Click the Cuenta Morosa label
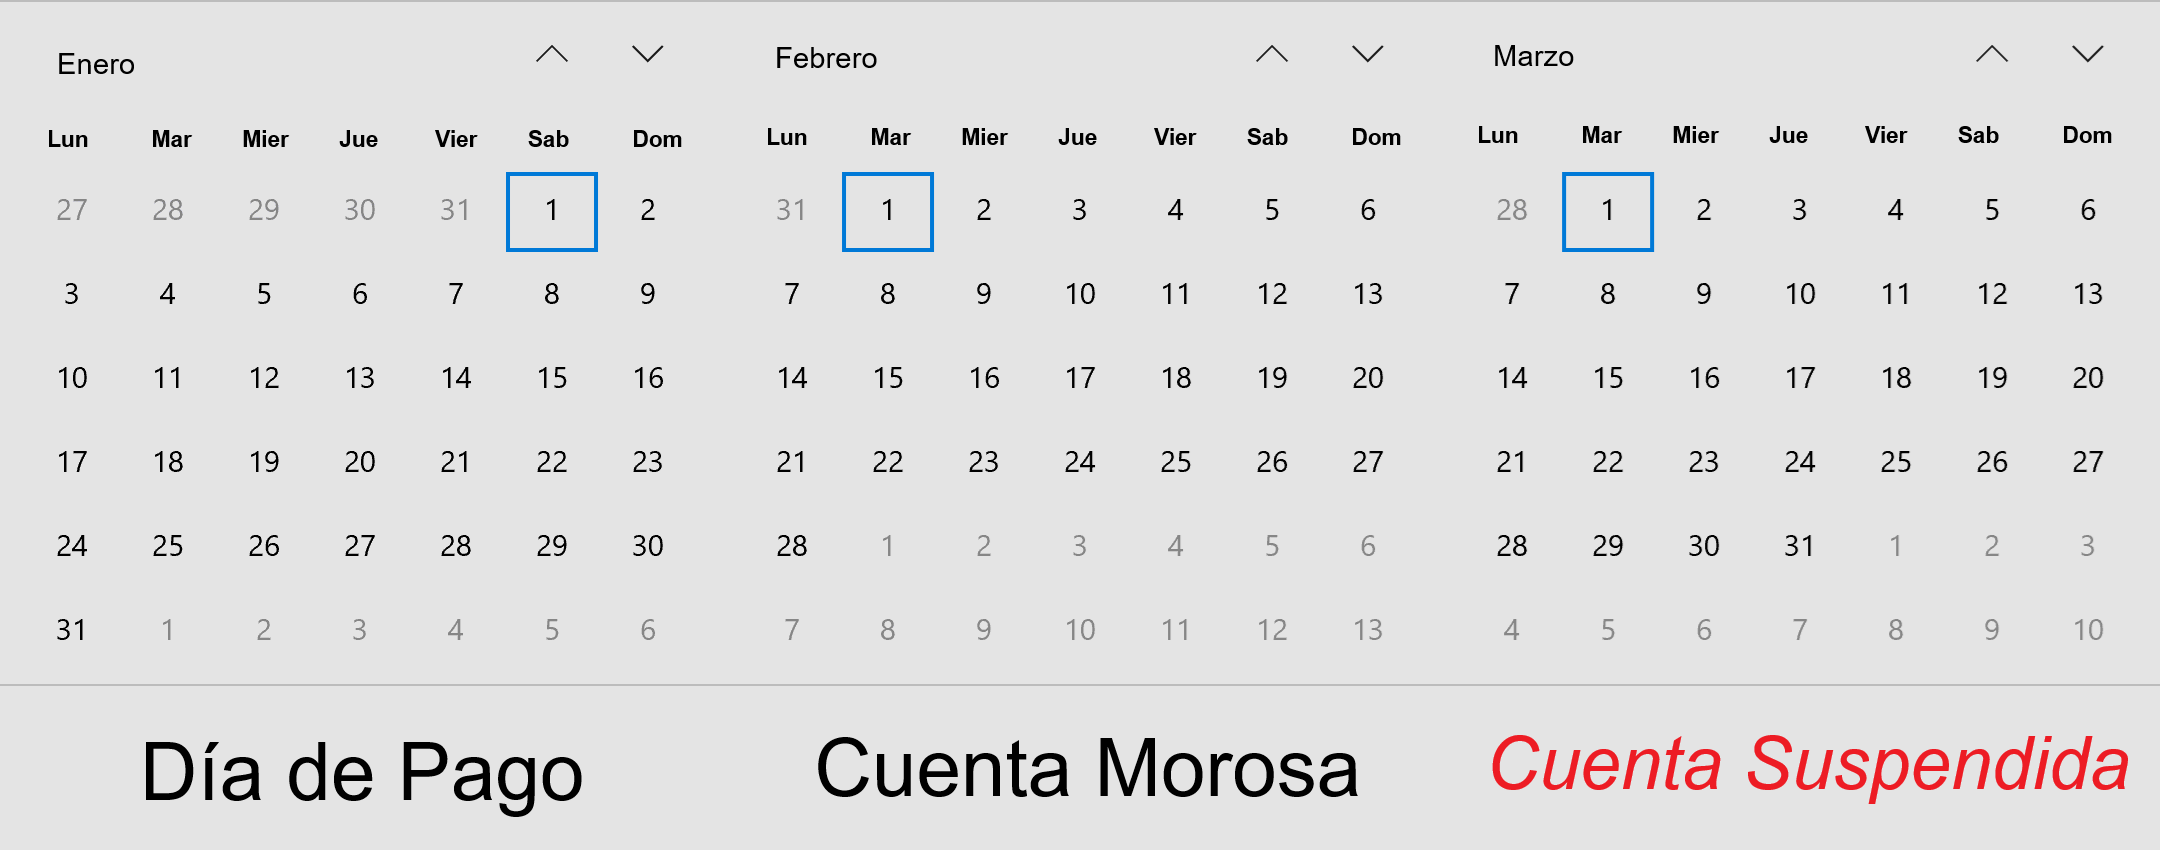The height and width of the screenshot is (850, 2160). 1087,768
